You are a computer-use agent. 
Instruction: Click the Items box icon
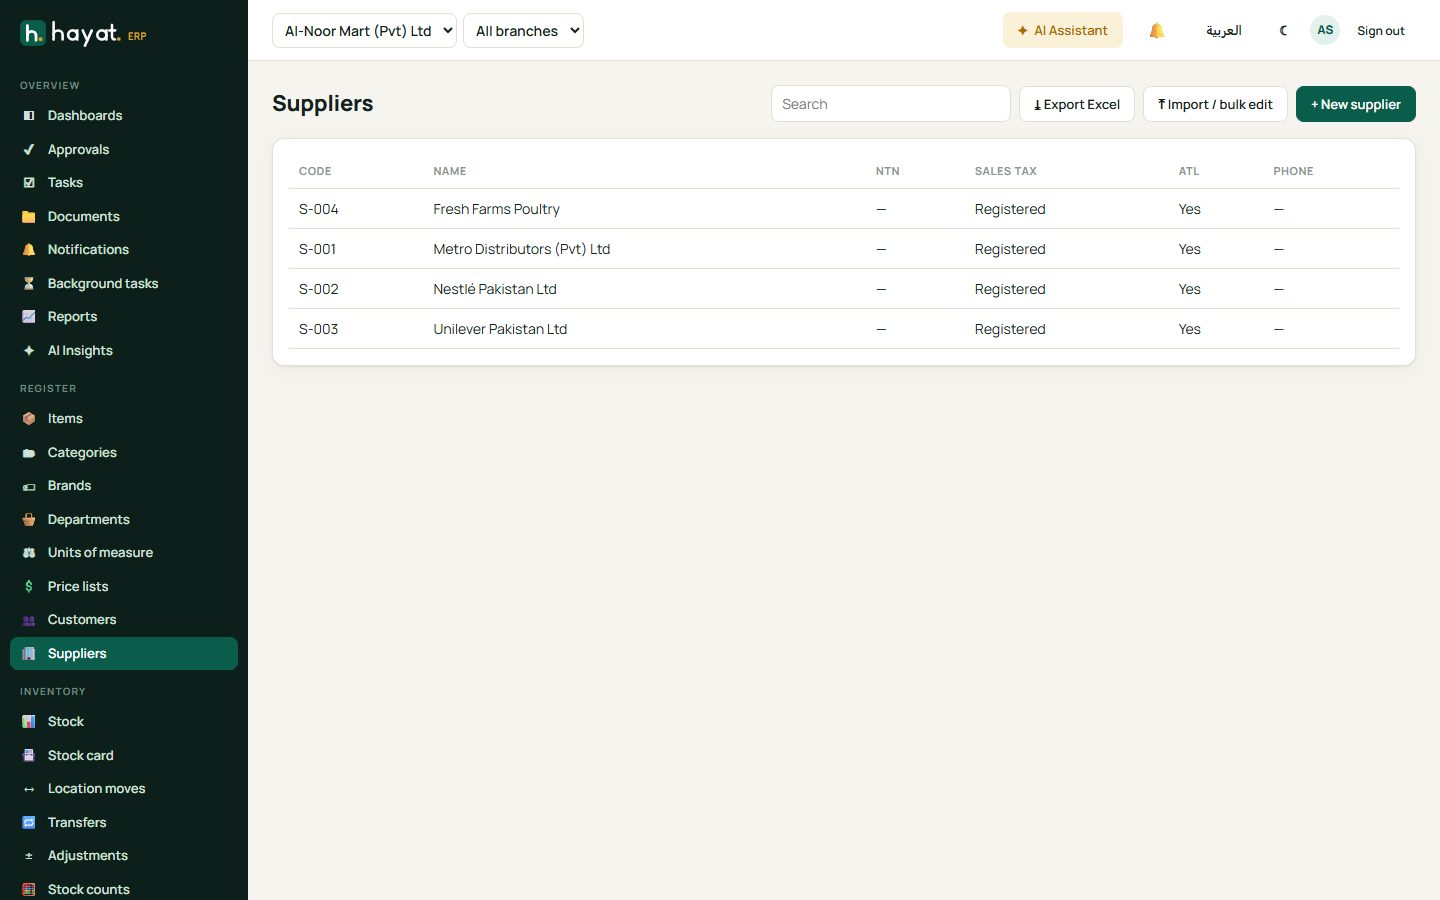[x=29, y=419]
